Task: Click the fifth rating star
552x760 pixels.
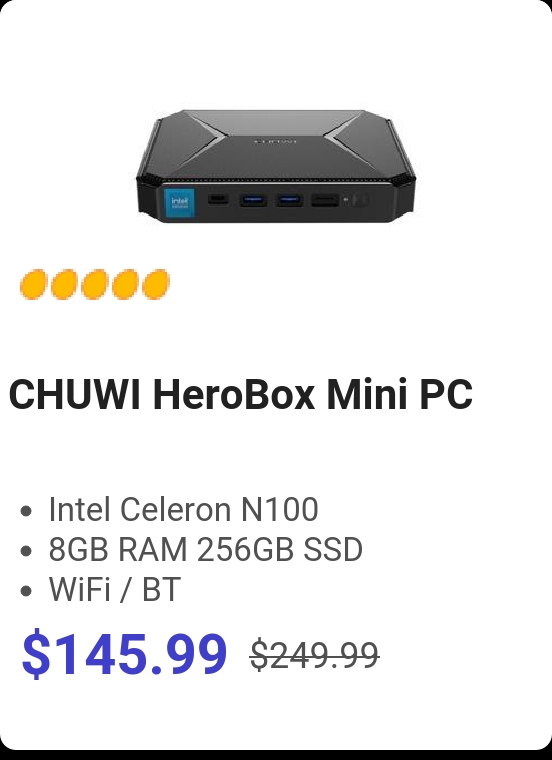Action: tap(156, 285)
